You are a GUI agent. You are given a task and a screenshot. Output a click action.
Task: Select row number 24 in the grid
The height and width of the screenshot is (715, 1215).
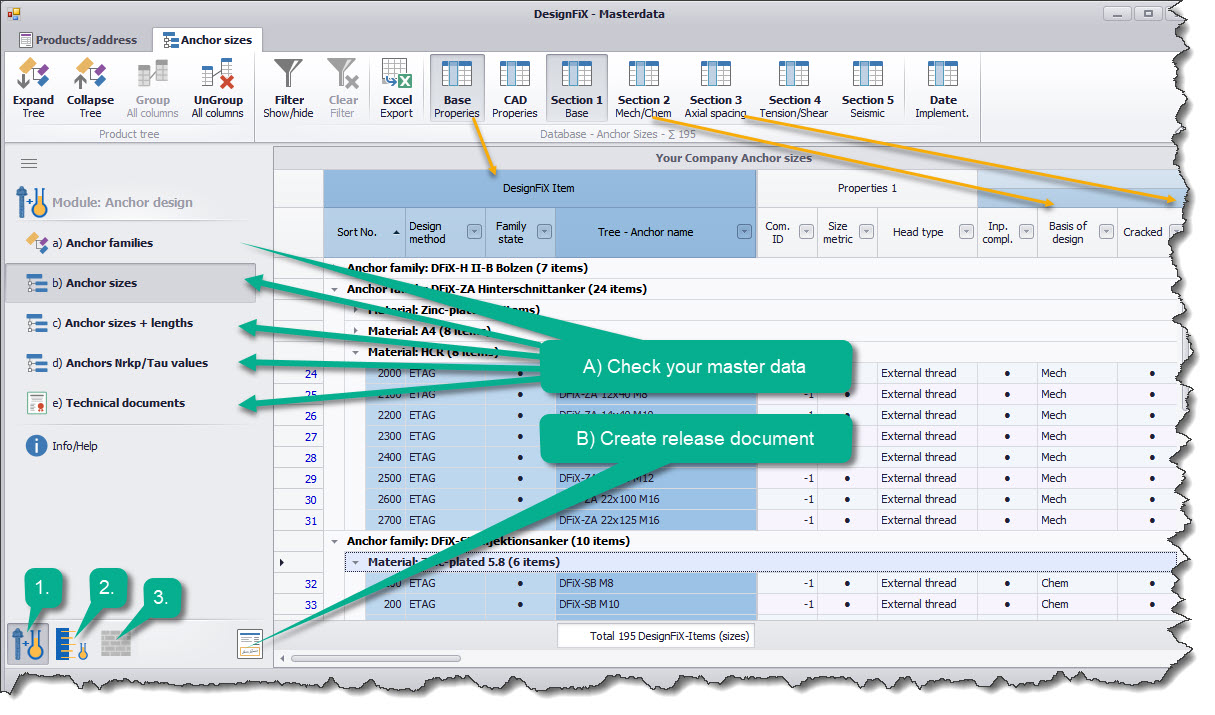point(310,373)
